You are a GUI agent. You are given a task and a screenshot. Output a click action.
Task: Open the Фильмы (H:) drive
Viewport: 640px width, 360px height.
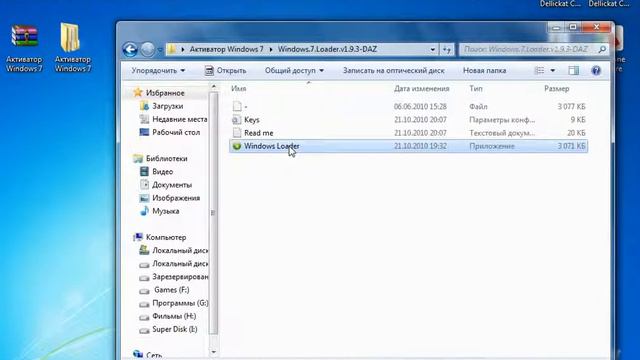click(x=174, y=316)
